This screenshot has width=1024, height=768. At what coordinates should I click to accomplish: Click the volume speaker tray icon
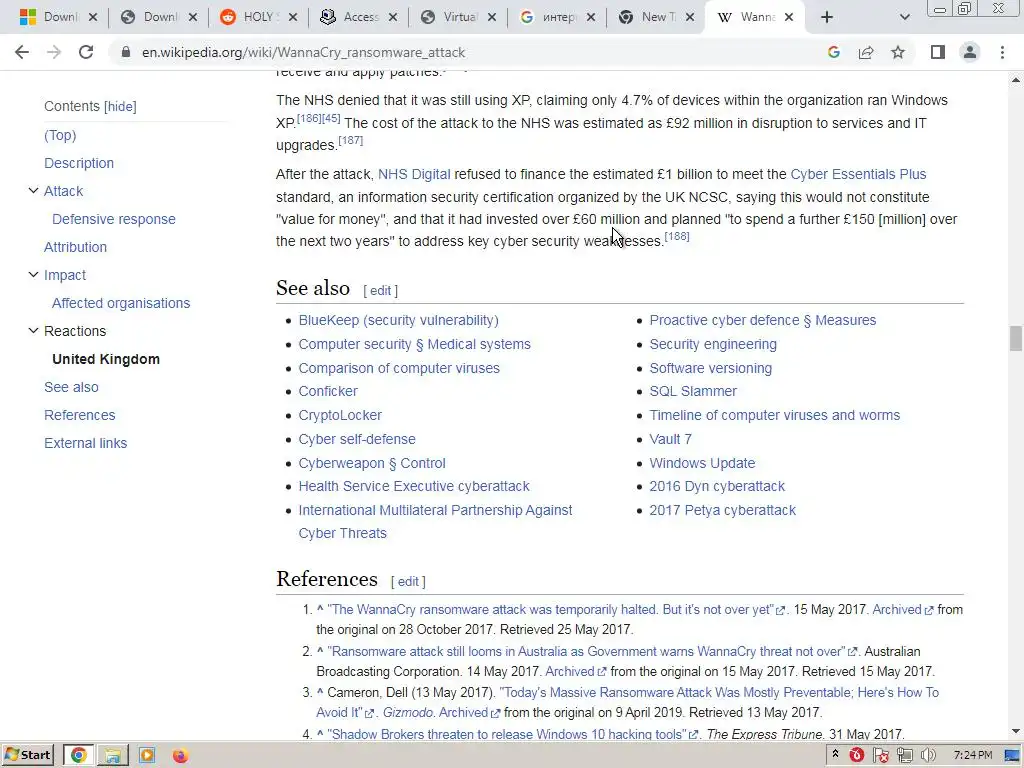click(928, 755)
